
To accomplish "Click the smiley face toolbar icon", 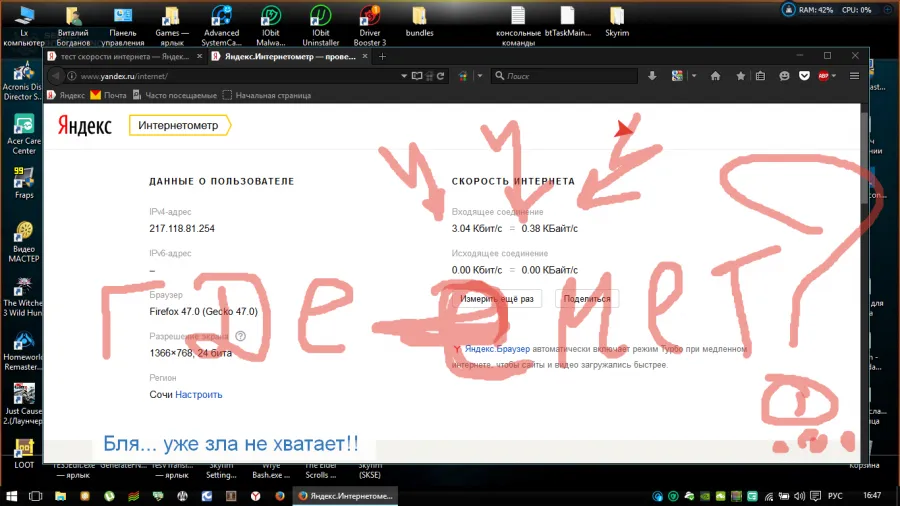I will point(784,76).
